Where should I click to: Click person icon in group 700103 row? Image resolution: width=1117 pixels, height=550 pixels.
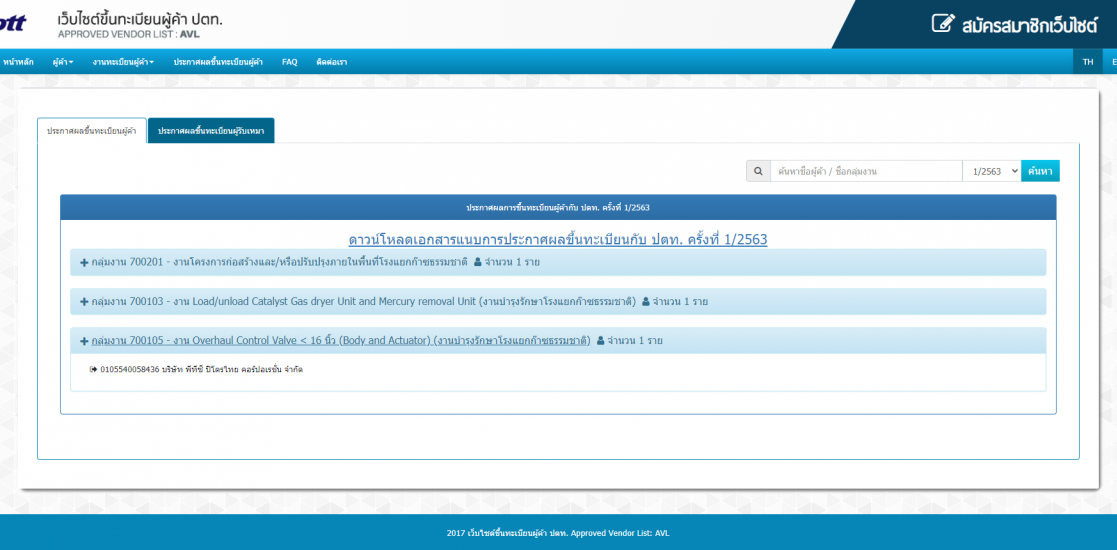[x=645, y=301]
